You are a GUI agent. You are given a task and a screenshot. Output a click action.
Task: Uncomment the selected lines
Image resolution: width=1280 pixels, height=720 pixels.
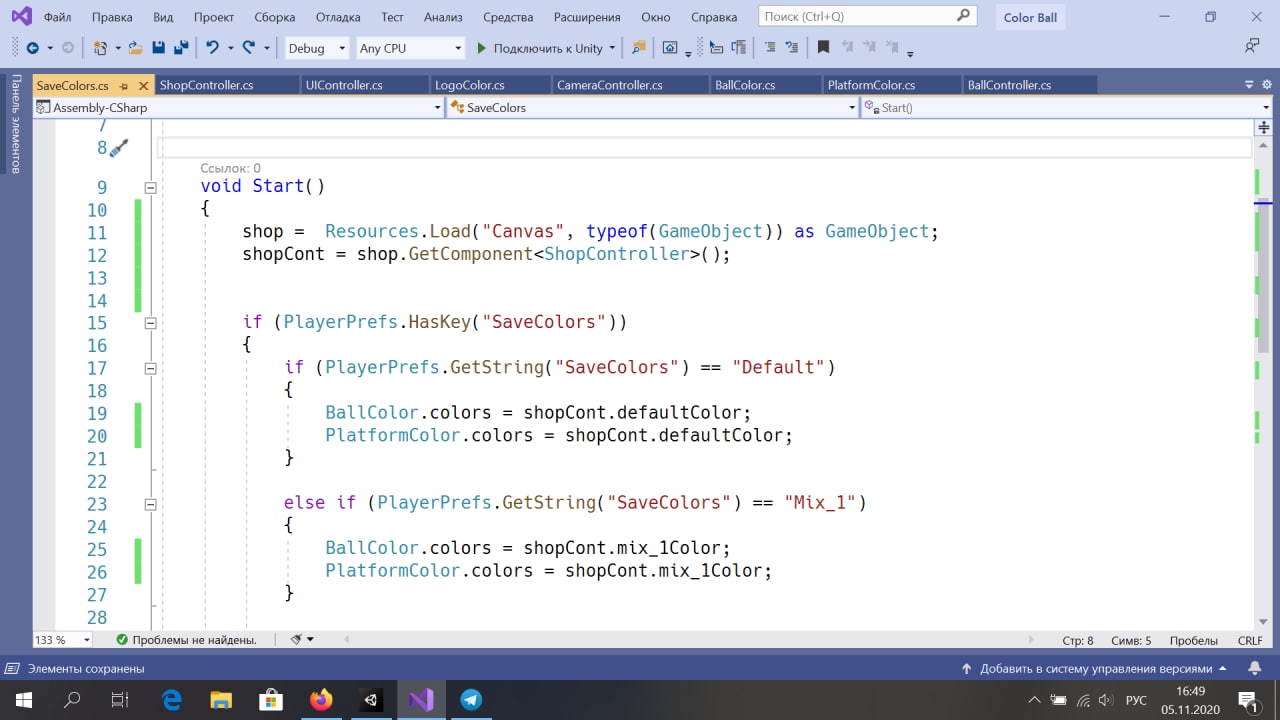(790, 48)
